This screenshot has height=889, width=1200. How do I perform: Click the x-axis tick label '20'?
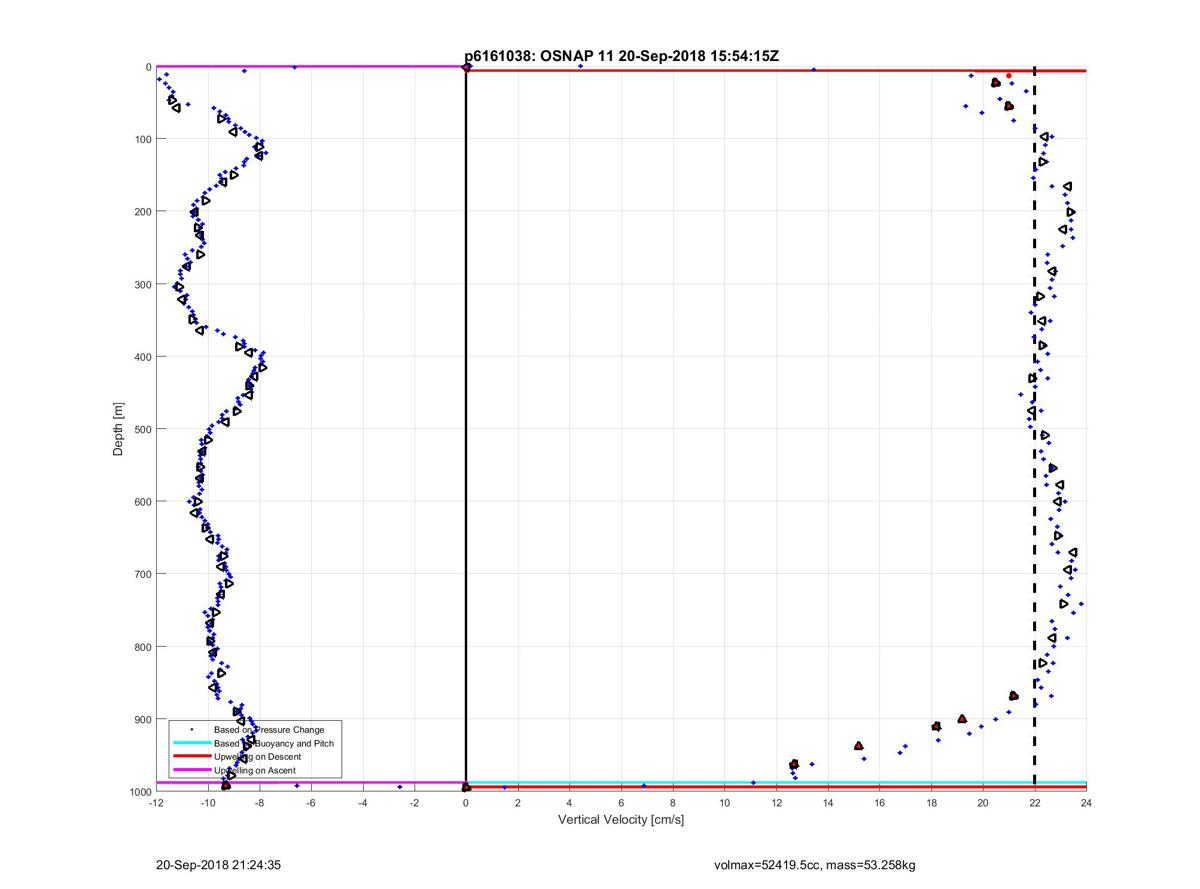pos(983,802)
